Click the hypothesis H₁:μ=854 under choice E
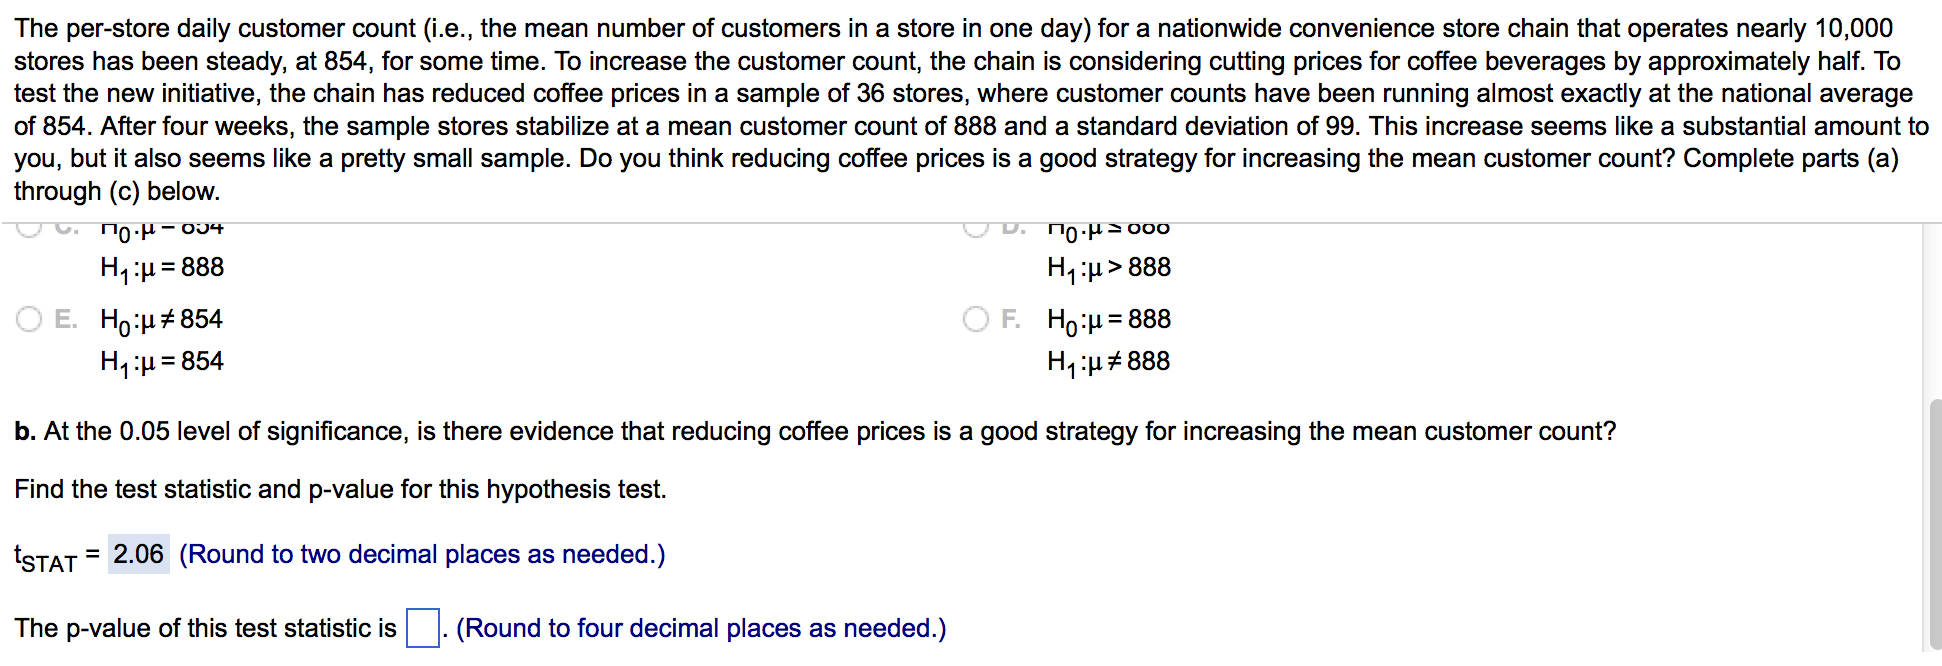 pyautogui.click(x=162, y=361)
